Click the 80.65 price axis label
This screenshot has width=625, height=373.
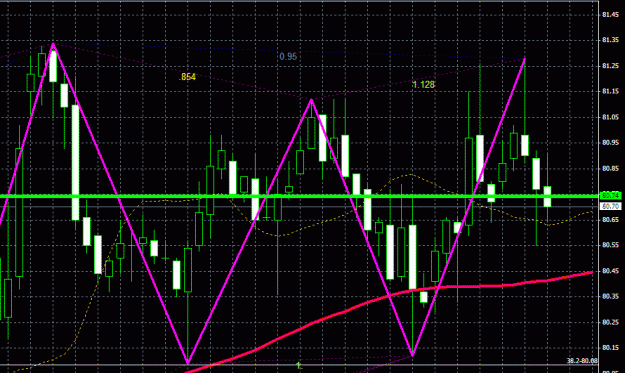pyautogui.click(x=610, y=219)
